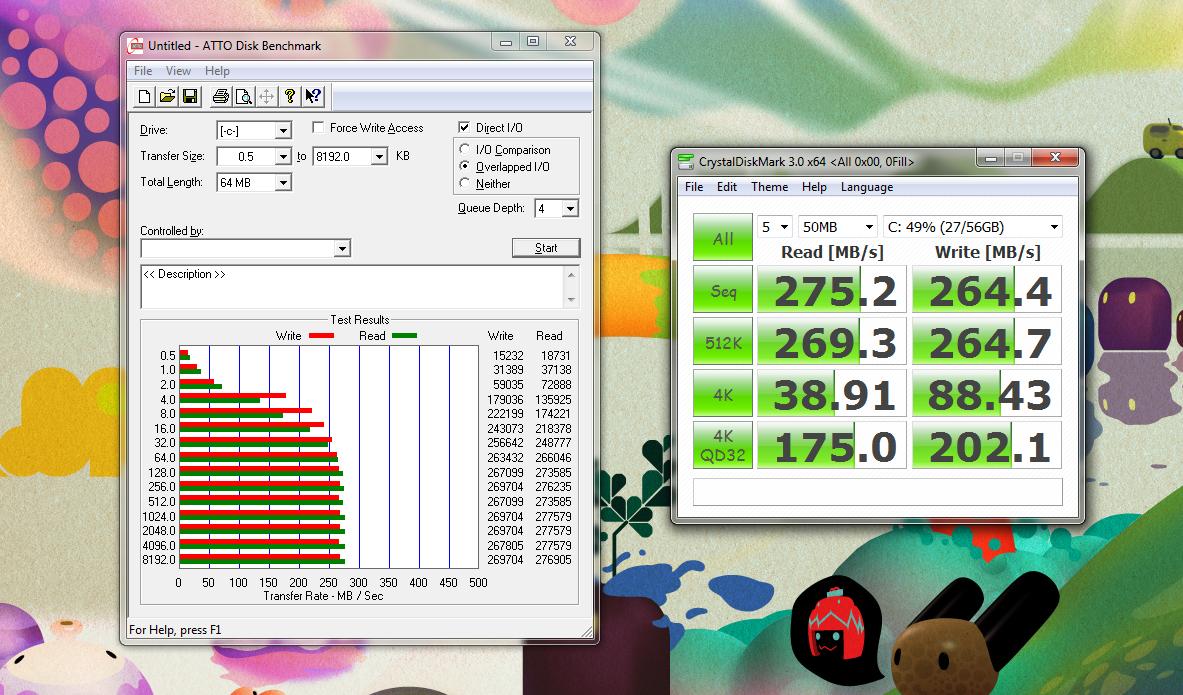
Task: Click the 512K read value 269.3
Action: pos(832,342)
